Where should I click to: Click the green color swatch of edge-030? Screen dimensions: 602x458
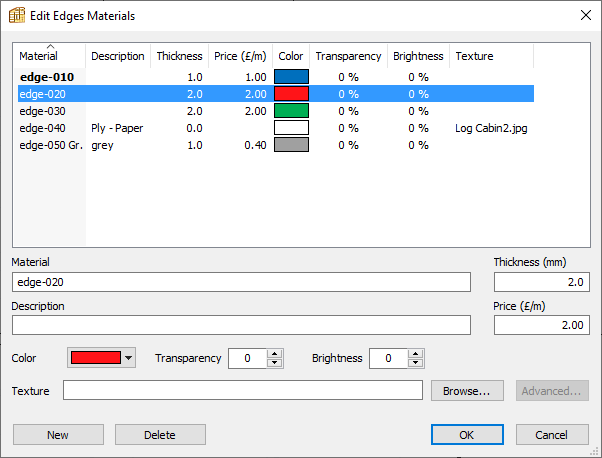pyautogui.click(x=291, y=111)
